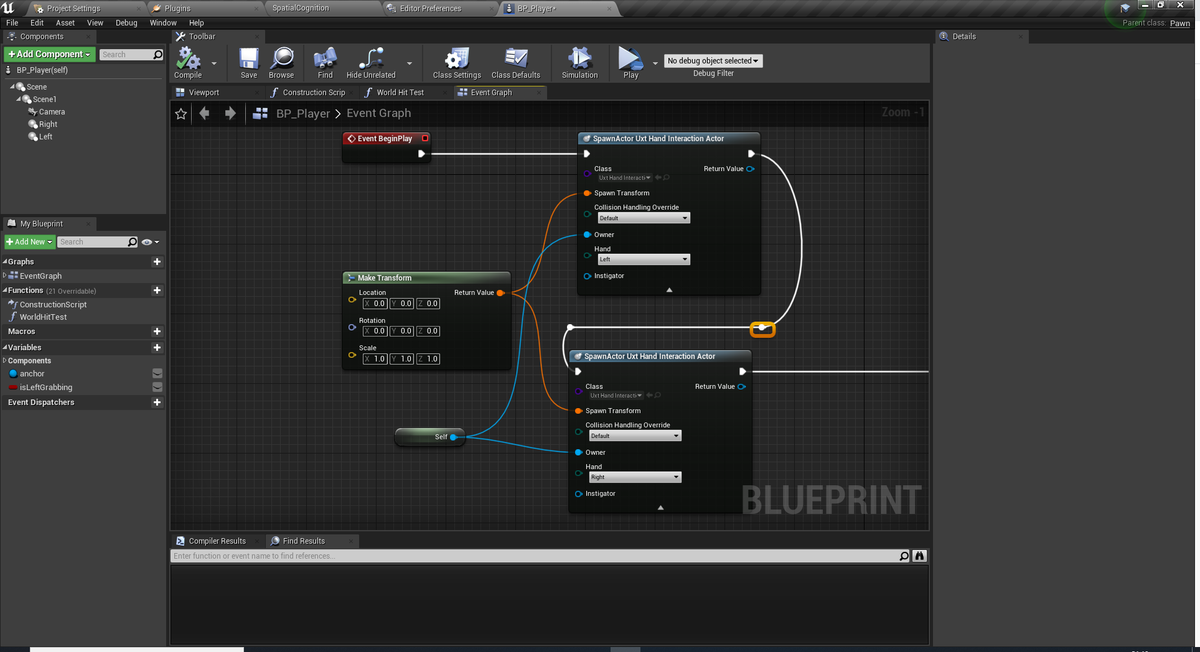The image size is (1200, 652).
Task: Open the Class Settings toolbar icon
Action: coord(457,58)
